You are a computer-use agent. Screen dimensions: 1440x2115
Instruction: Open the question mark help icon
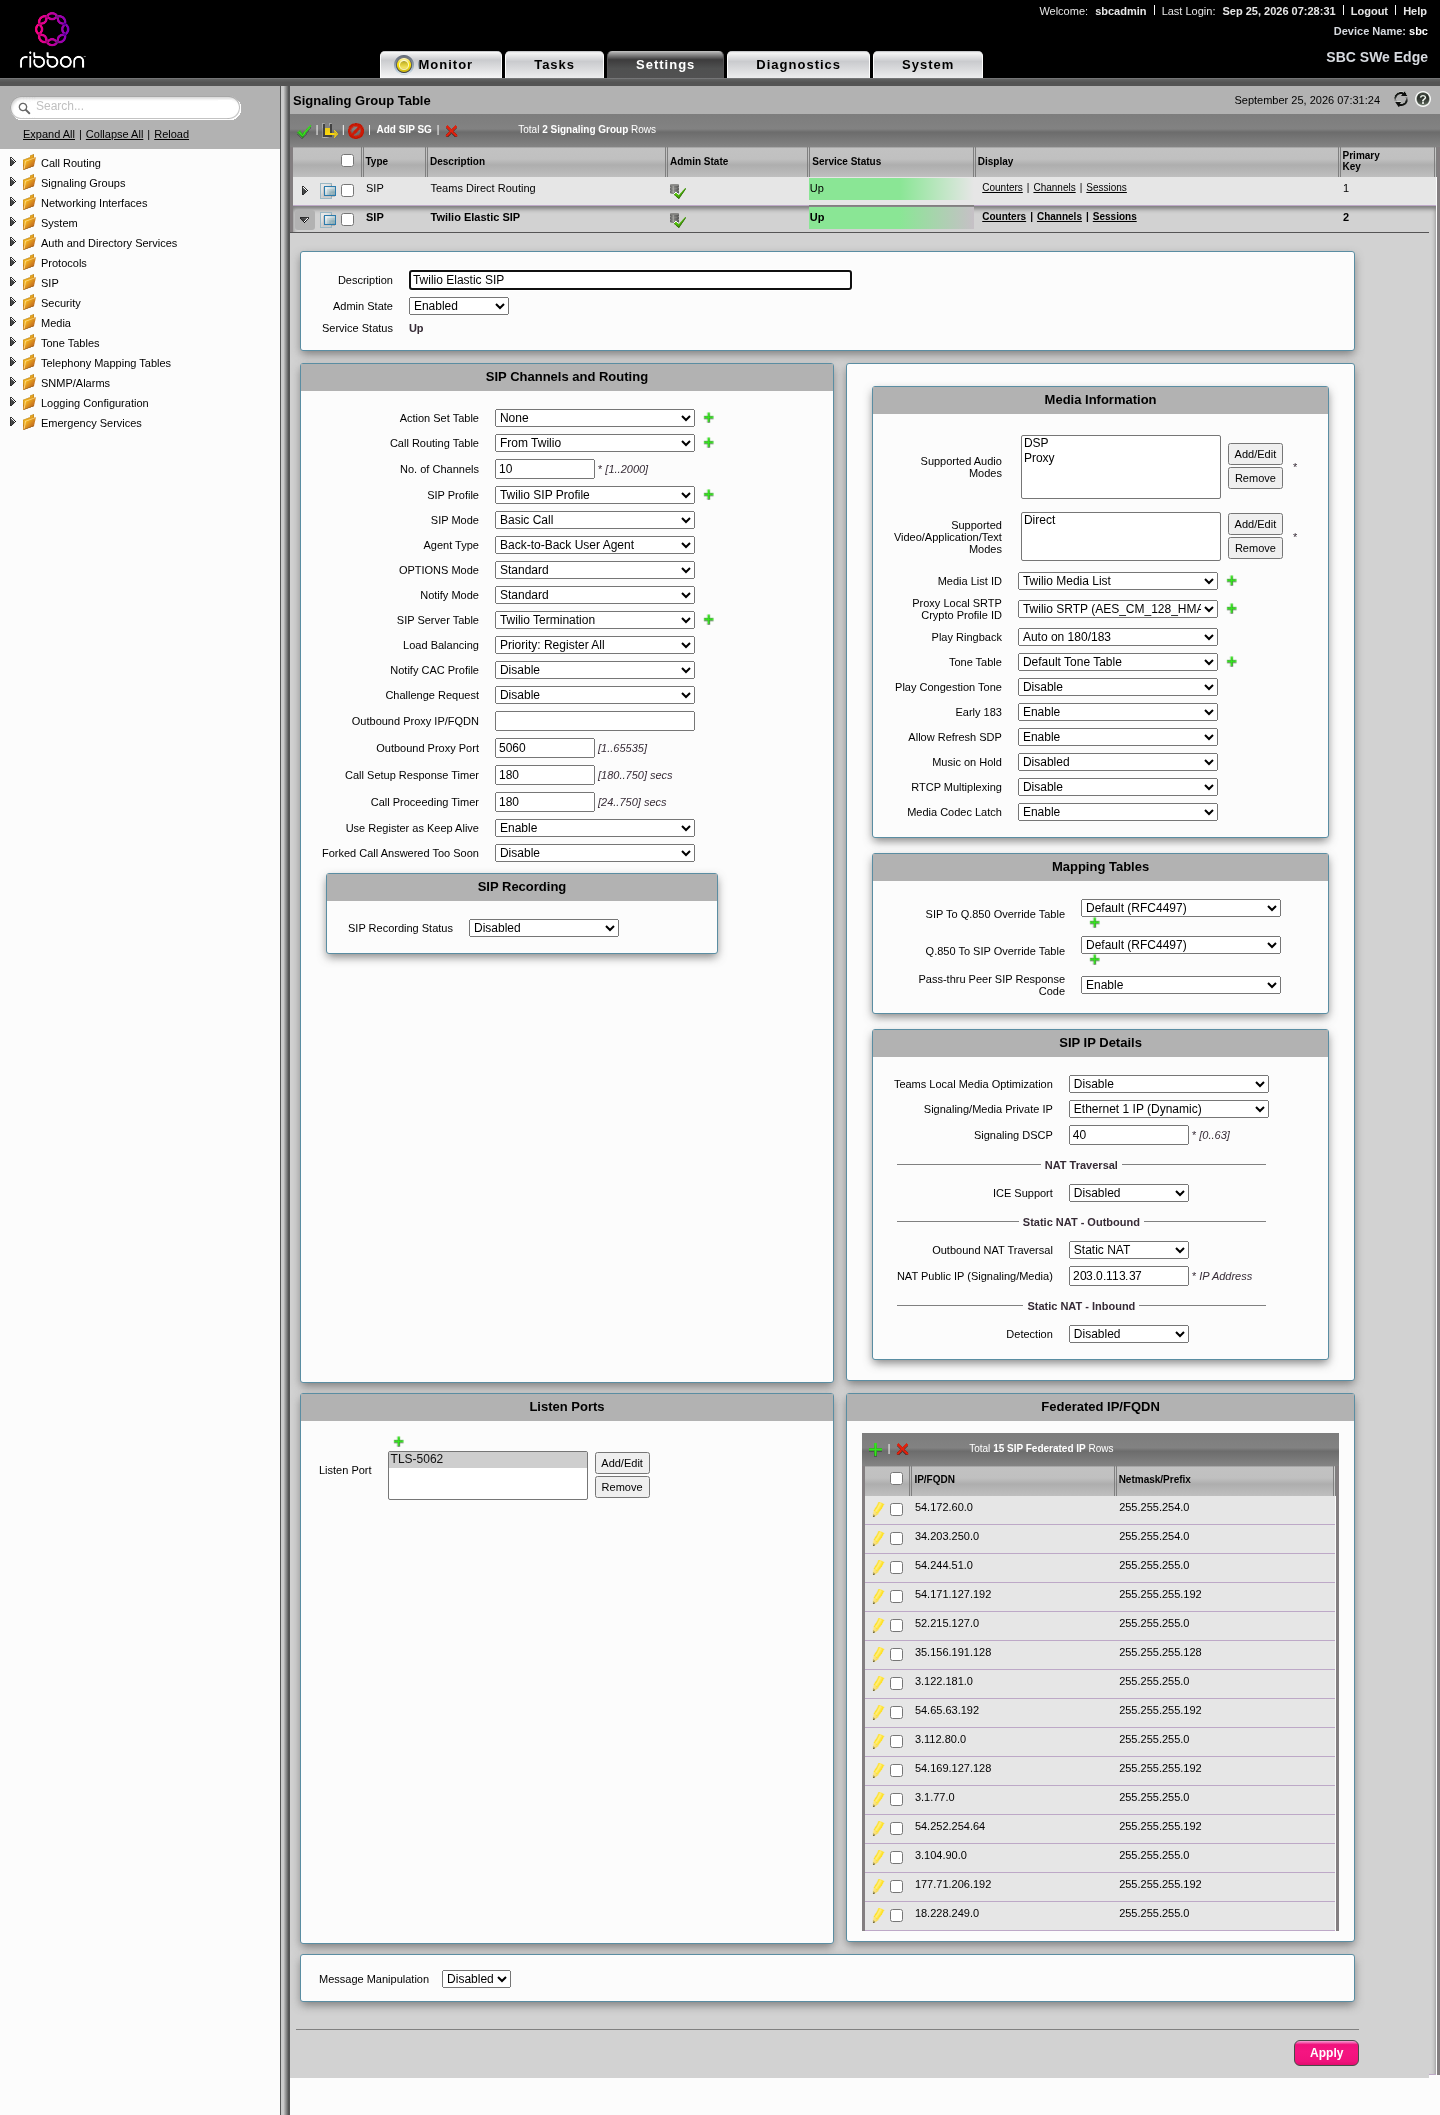[x=1423, y=99]
